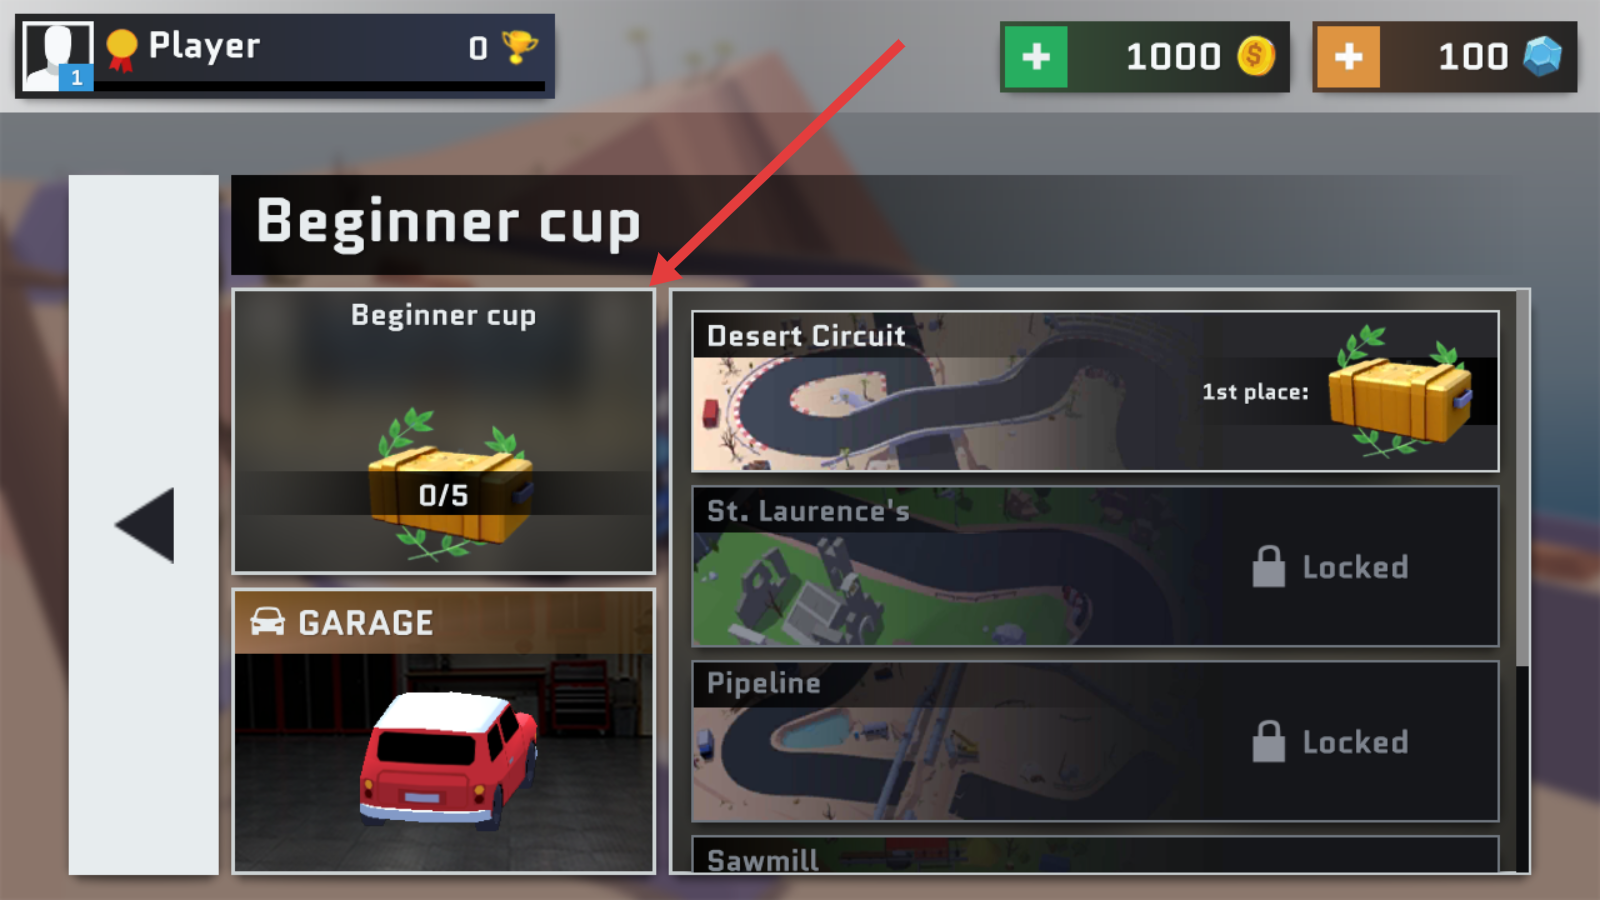Click the orange plus to add gems
This screenshot has width=1600, height=900.
tap(1348, 57)
